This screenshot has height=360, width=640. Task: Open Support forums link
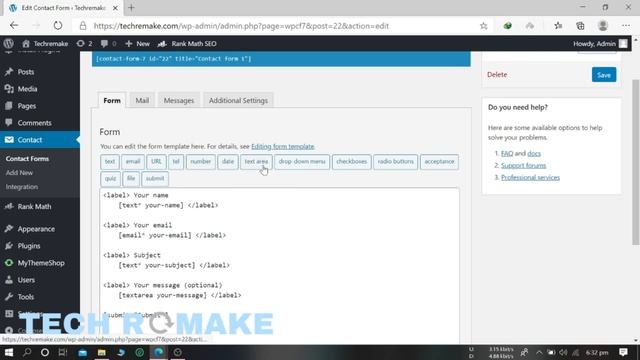[523, 165]
